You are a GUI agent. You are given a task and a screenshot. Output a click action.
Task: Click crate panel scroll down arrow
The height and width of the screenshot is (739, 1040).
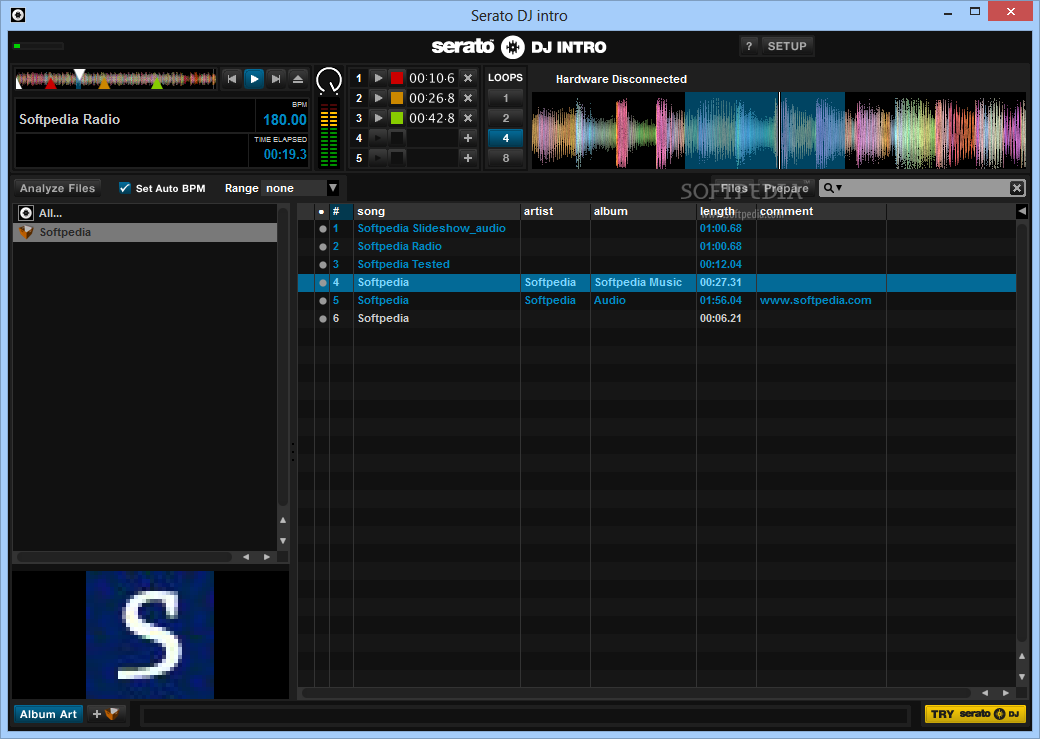tap(283, 541)
